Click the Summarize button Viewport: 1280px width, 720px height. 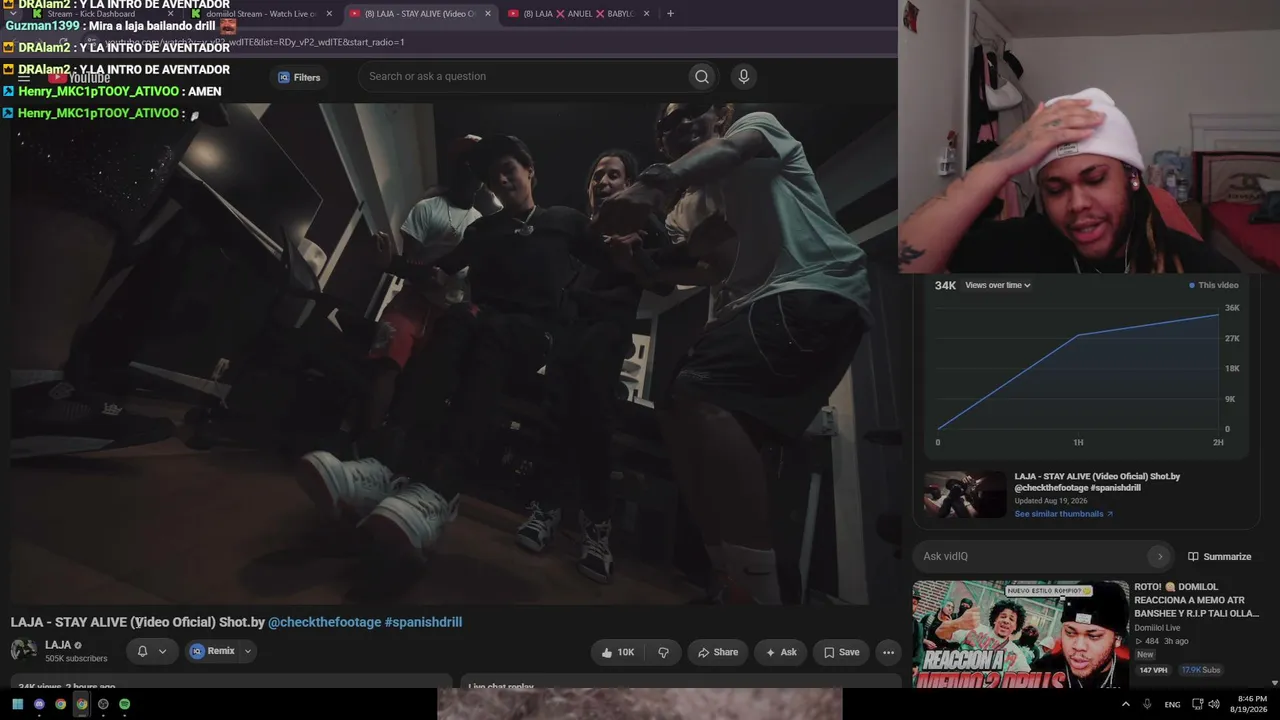tap(1220, 556)
